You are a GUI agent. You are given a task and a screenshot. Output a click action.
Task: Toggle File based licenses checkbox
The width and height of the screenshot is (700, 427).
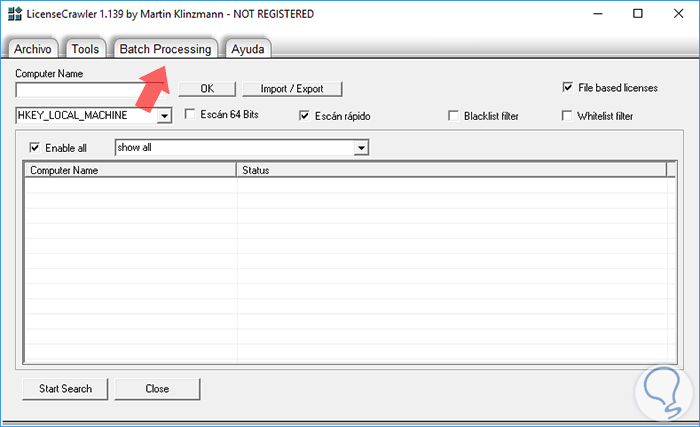coord(567,87)
